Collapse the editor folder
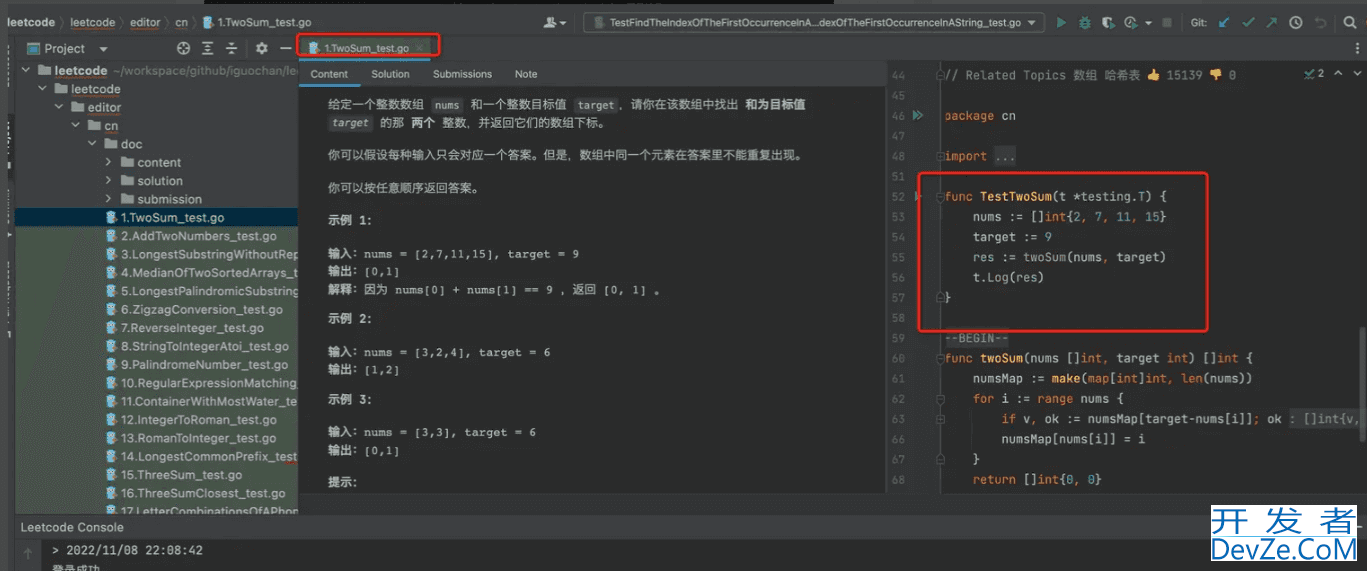Screen dimensions: 1367x571 tap(61, 107)
